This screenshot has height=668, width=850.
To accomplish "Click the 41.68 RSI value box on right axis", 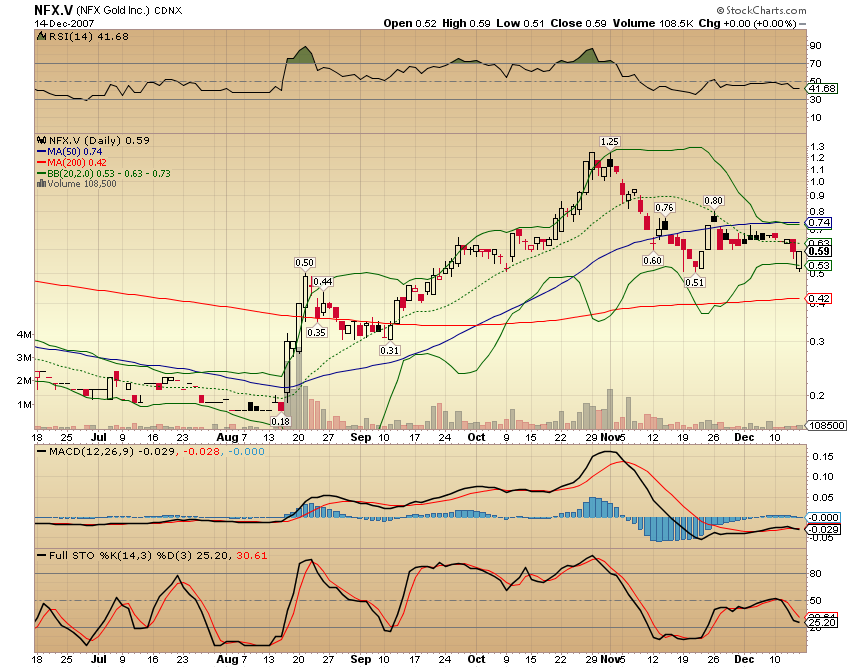I will tap(823, 89).
